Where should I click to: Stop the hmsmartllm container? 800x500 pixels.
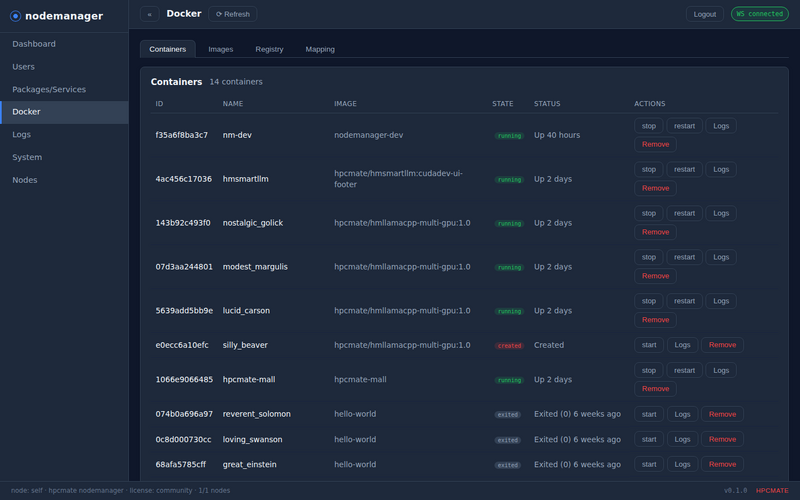[648, 169]
